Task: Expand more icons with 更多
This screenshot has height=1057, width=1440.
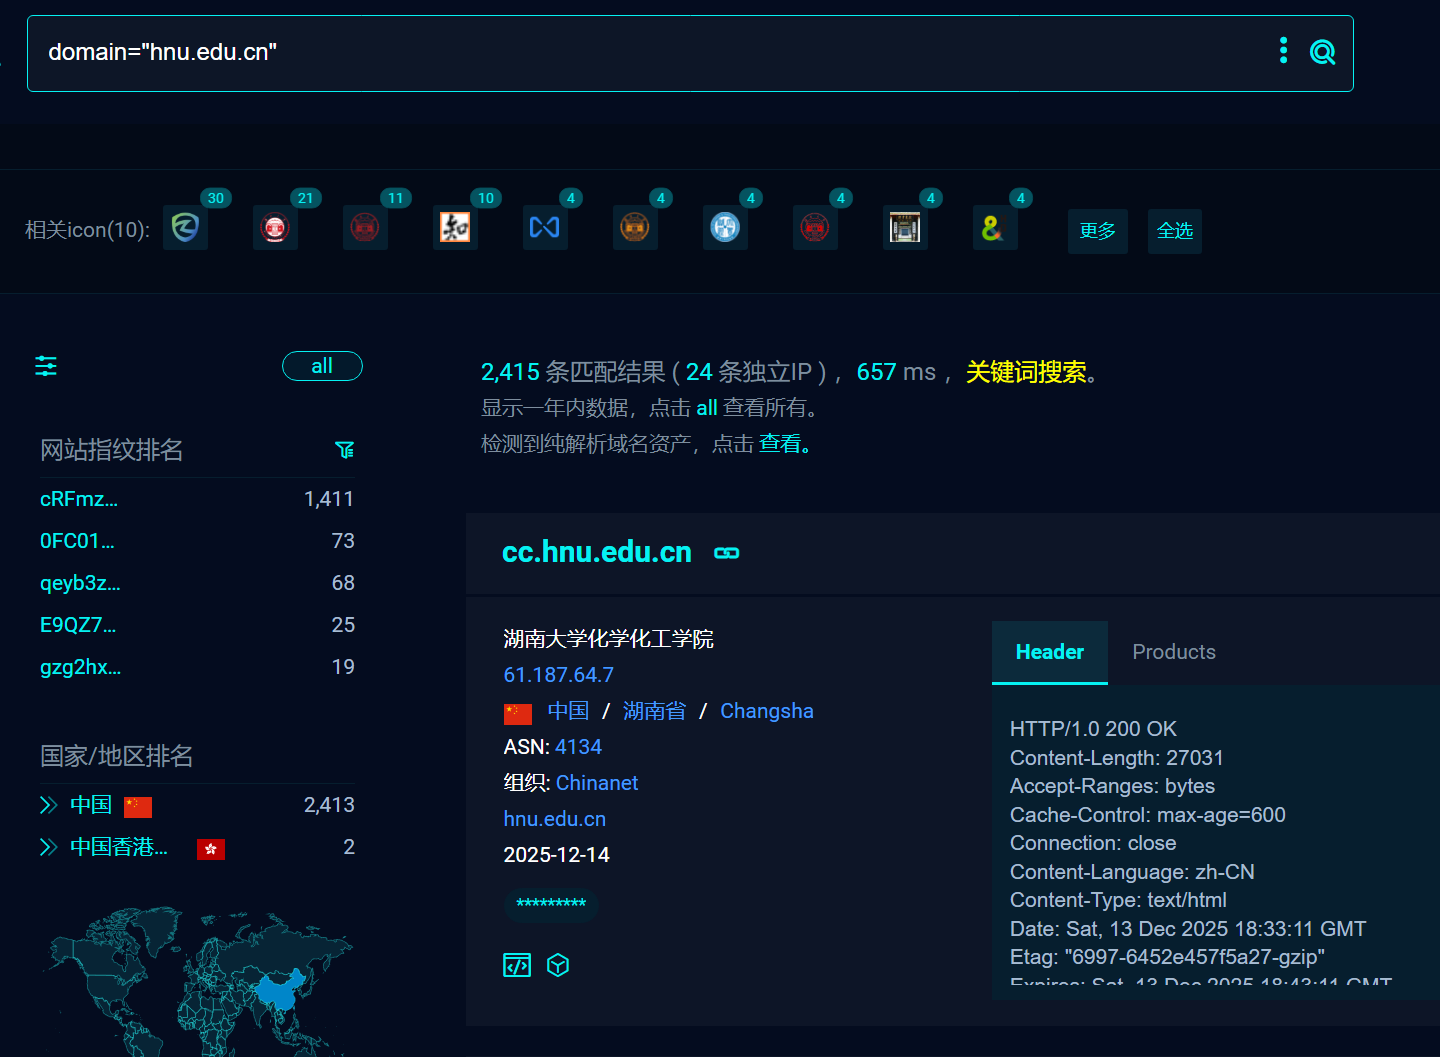Action: click(x=1097, y=231)
